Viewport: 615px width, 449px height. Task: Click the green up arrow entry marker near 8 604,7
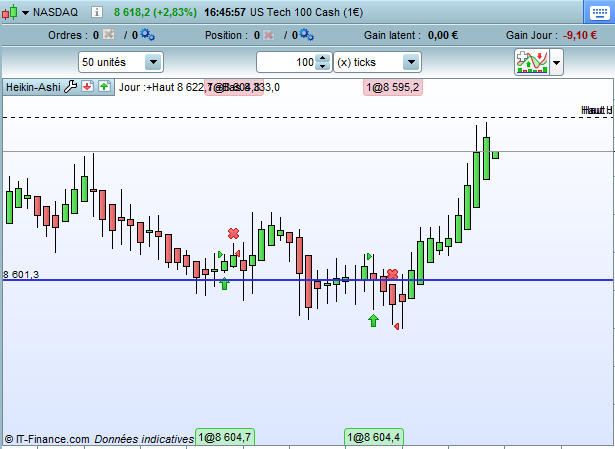tap(224, 284)
